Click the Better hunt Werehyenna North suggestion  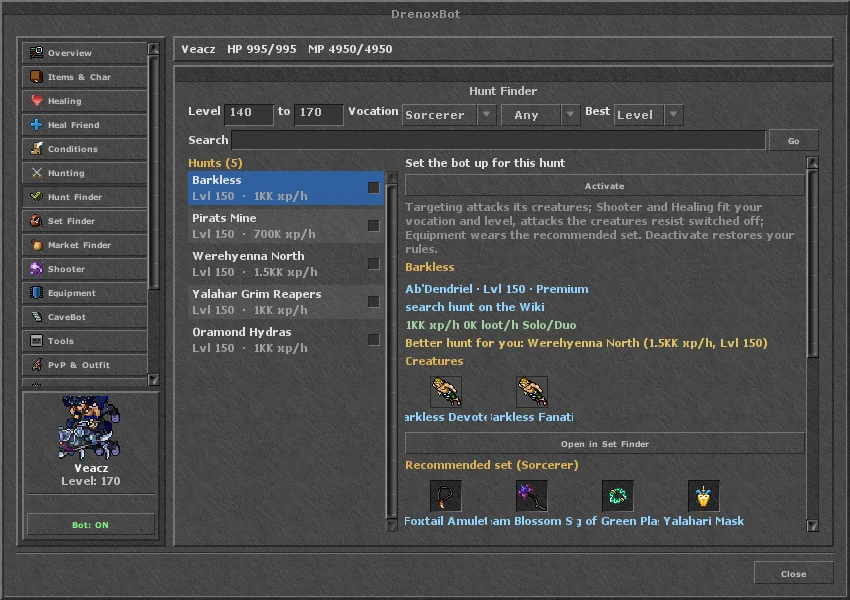coord(586,343)
